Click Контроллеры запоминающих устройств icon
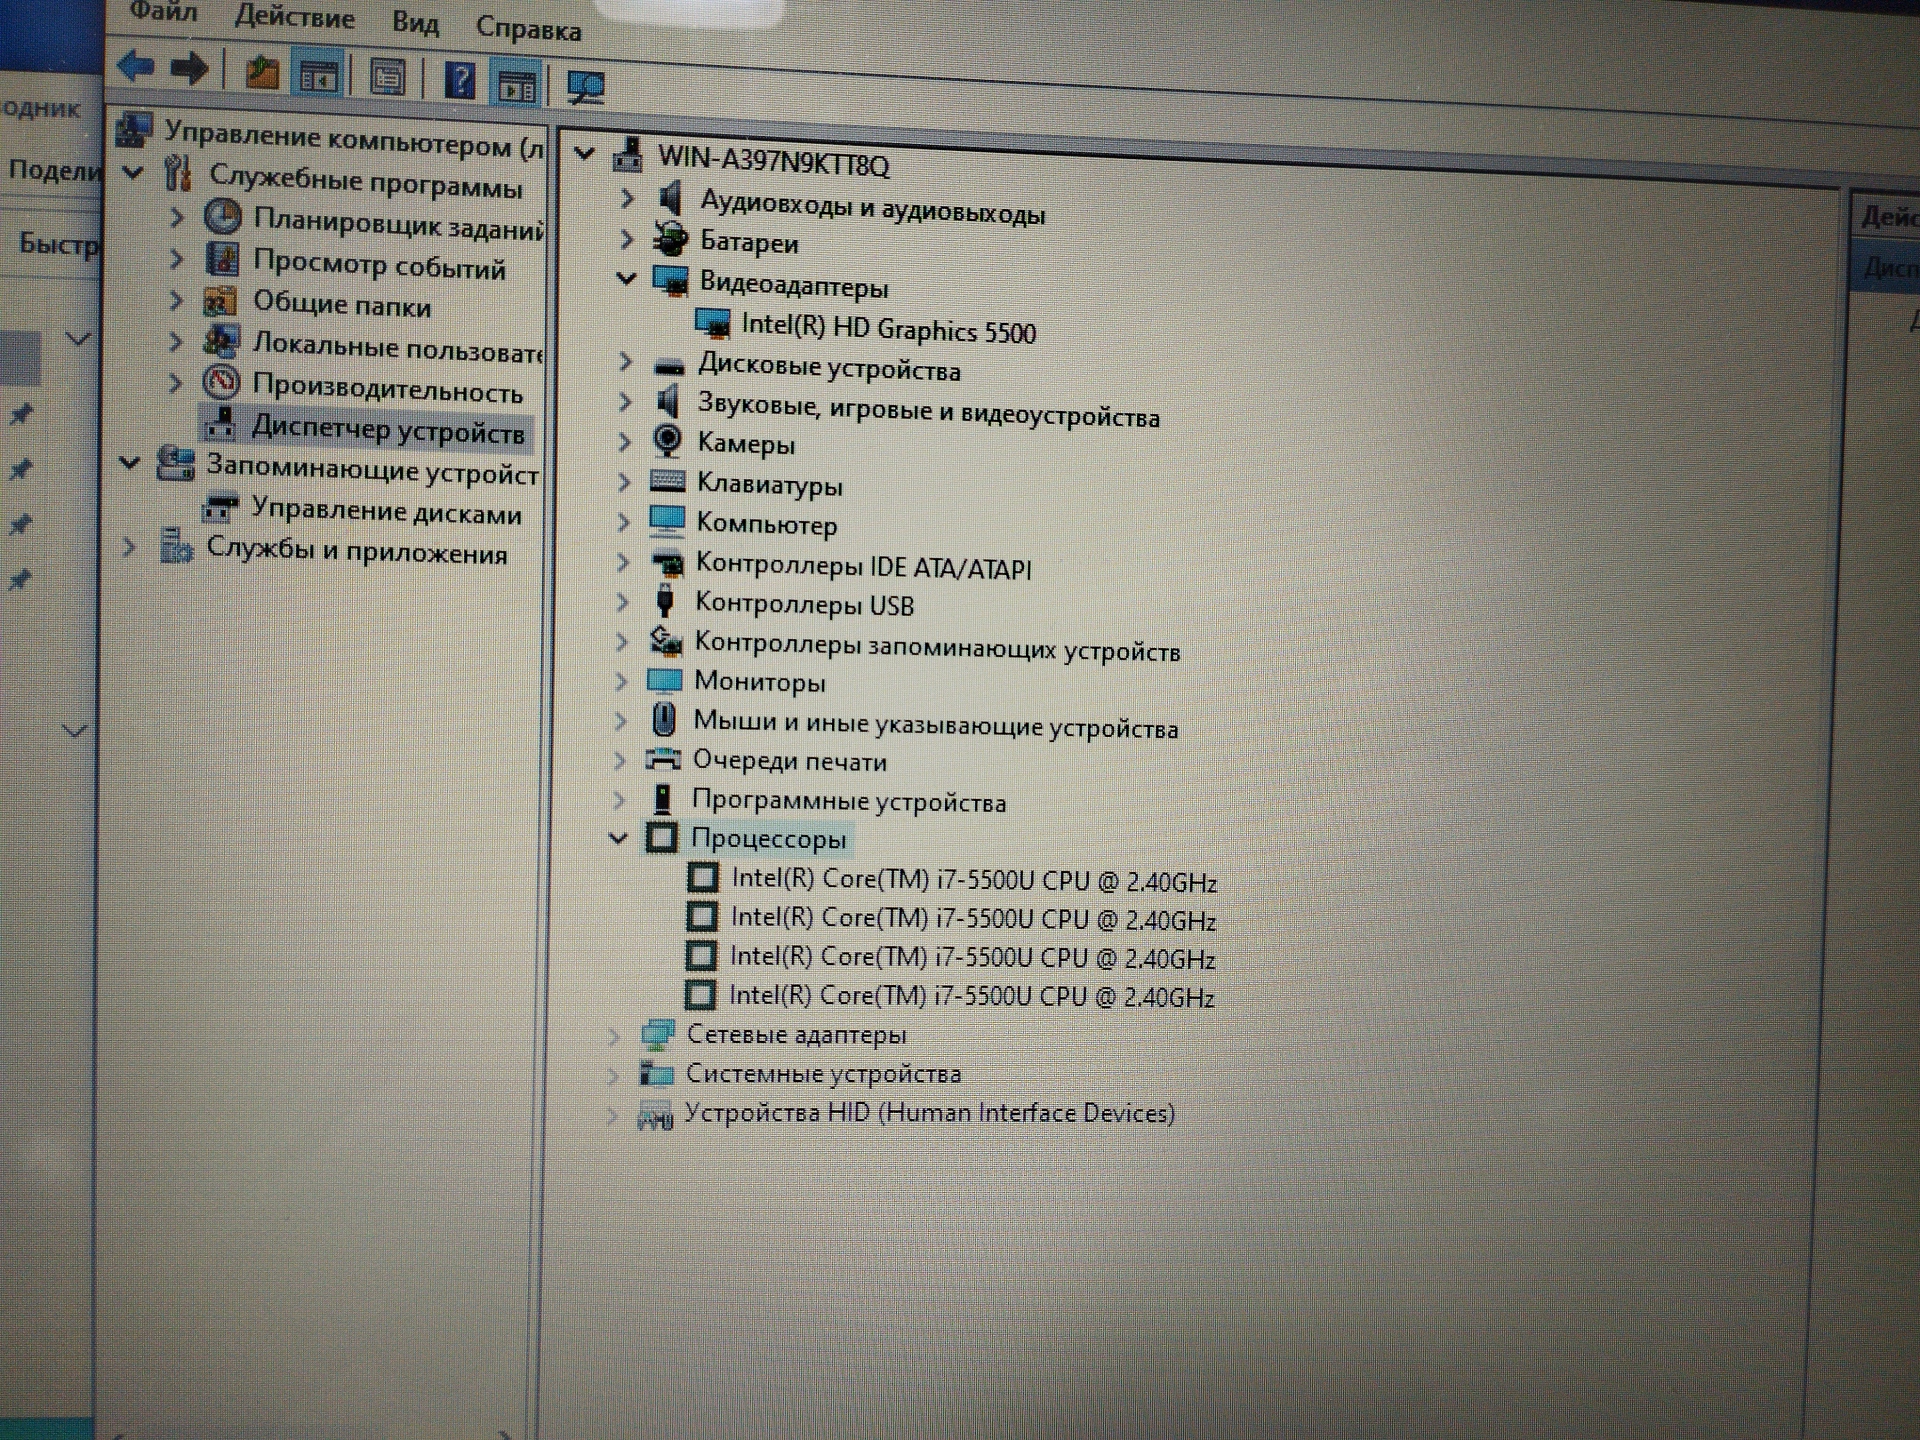1920x1440 pixels. [664, 641]
